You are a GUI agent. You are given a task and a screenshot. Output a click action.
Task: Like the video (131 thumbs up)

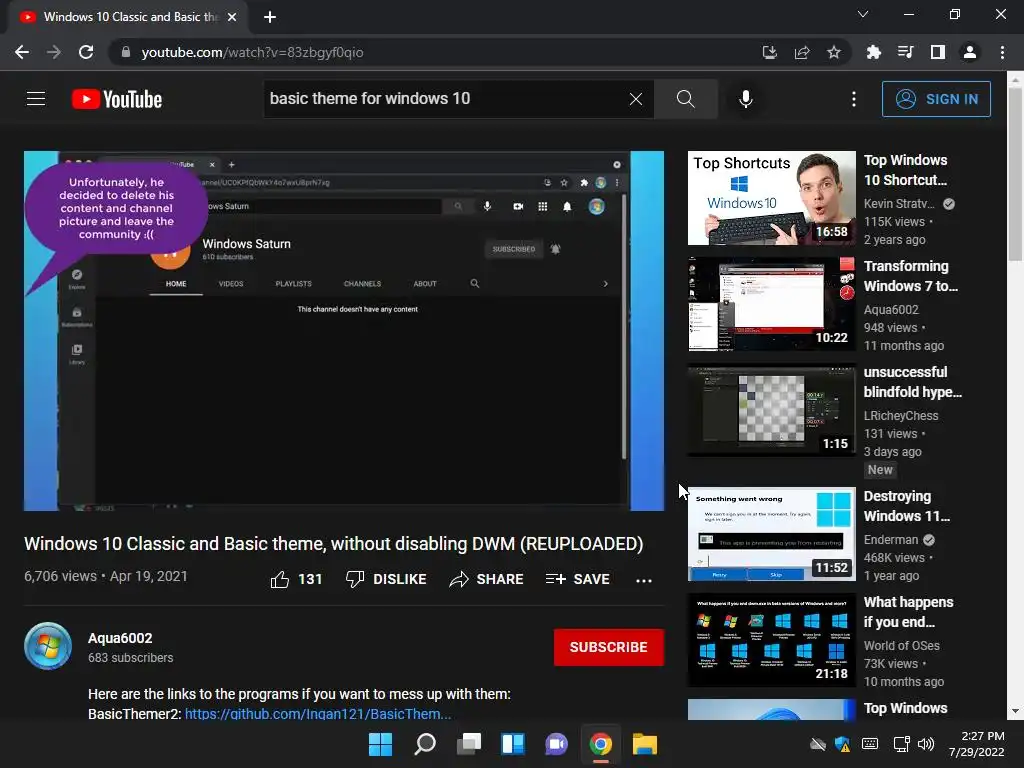pos(296,579)
